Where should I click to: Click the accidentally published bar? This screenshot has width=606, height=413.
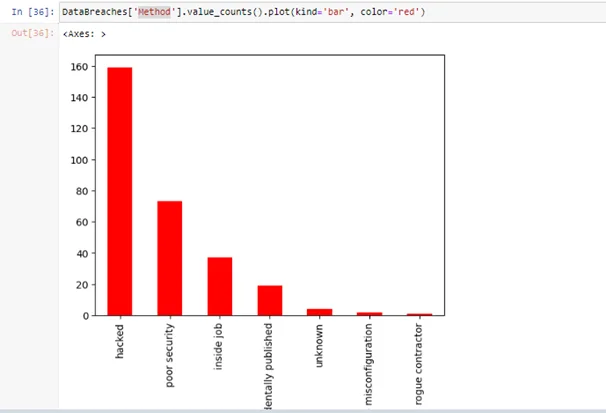tap(270, 301)
